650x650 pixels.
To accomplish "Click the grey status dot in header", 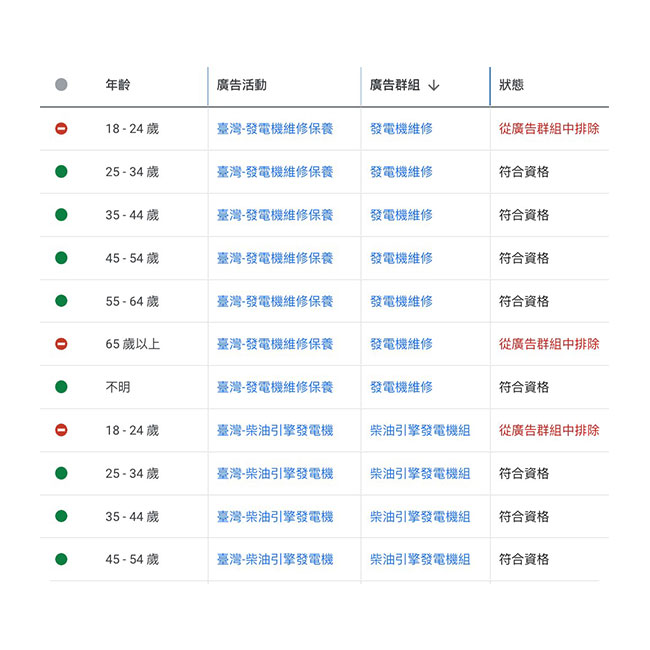I will pyautogui.click(x=61, y=85).
